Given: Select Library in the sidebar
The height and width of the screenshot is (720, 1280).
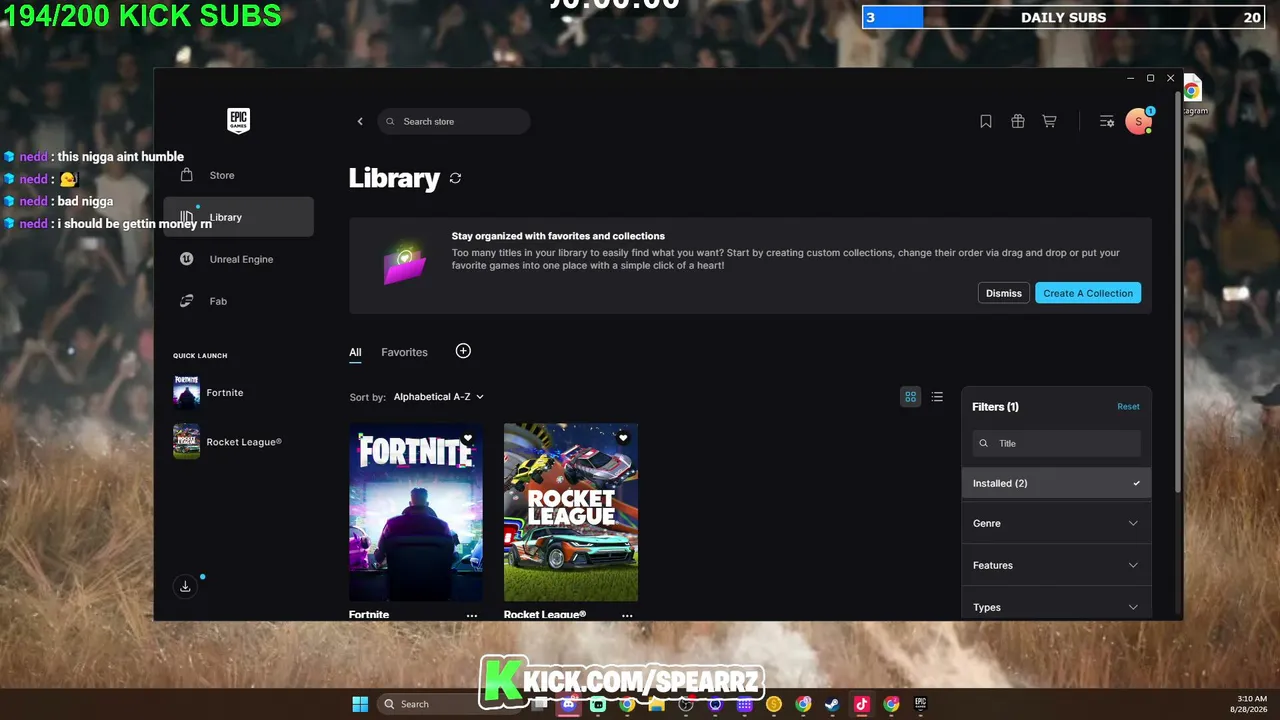Looking at the screenshot, I should [238, 217].
